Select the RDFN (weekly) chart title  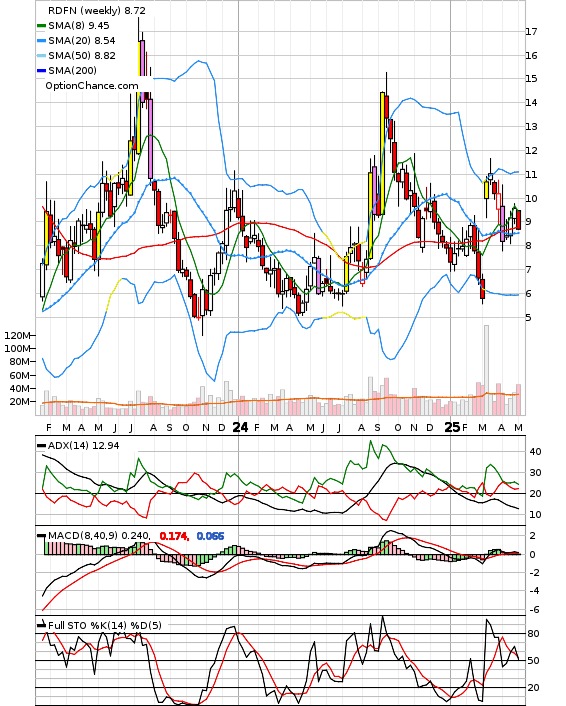point(97,10)
